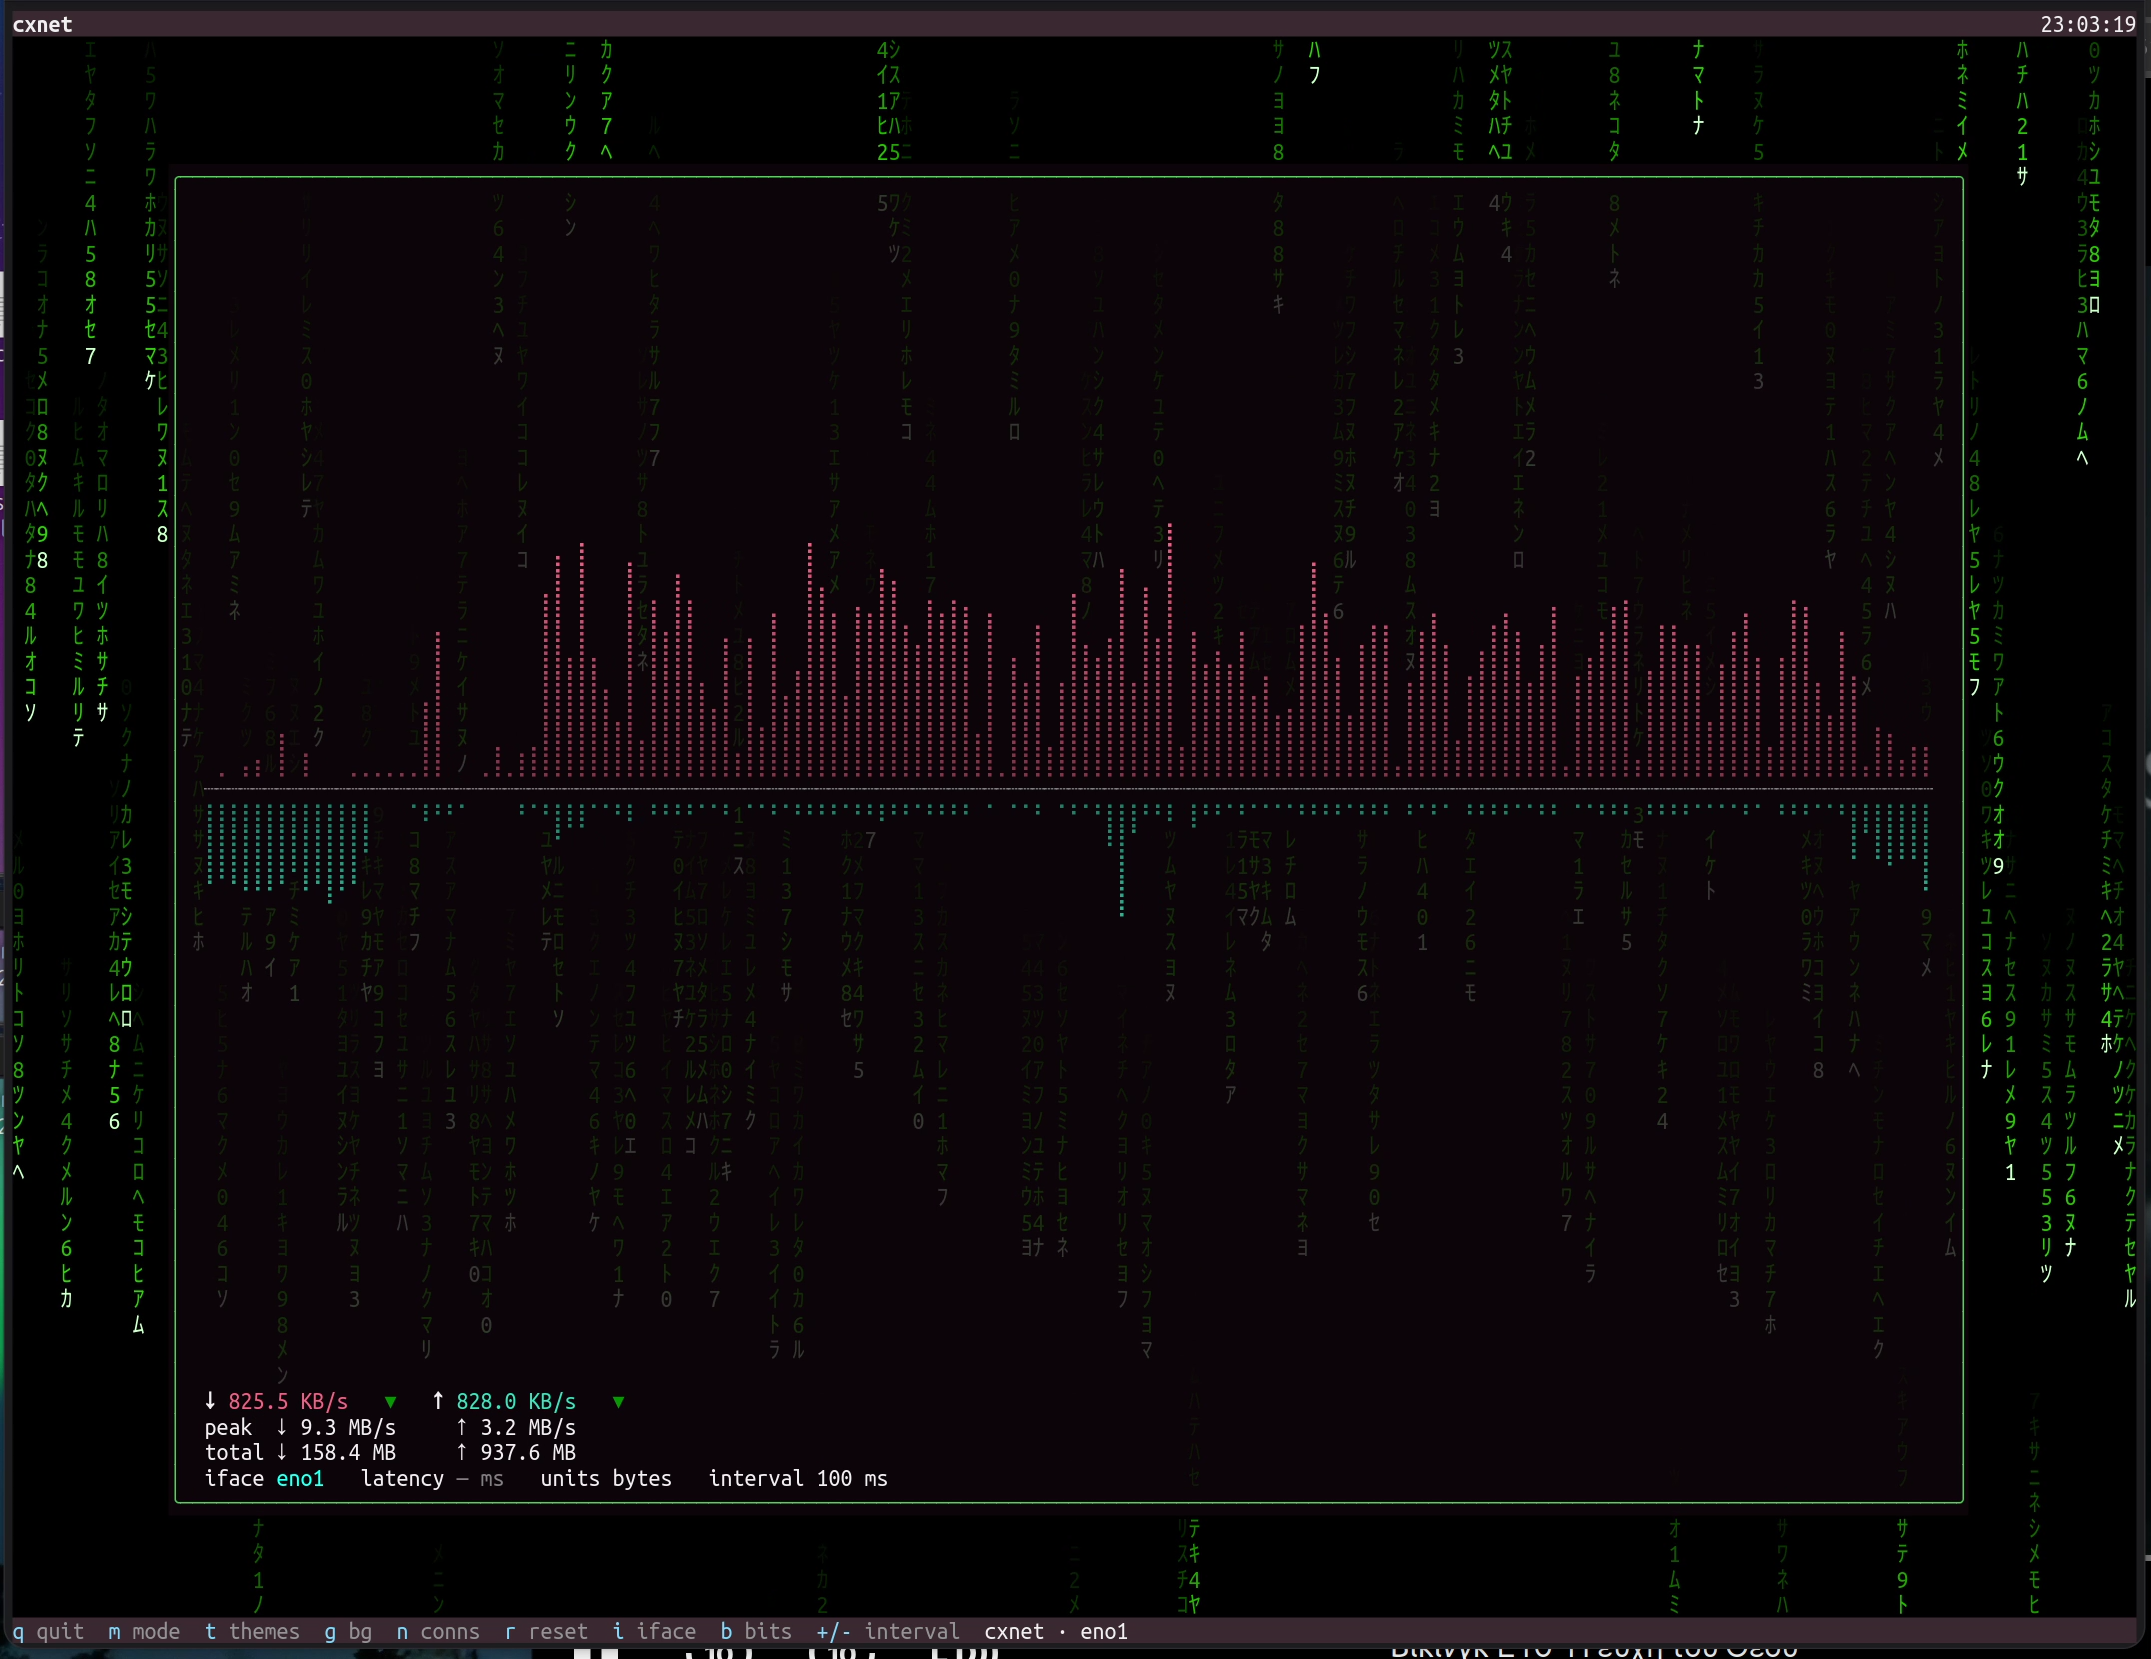Click the 23:03:19 clock in the title bar
2151x1659 pixels.
pyautogui.click(x=2088, y=24)
